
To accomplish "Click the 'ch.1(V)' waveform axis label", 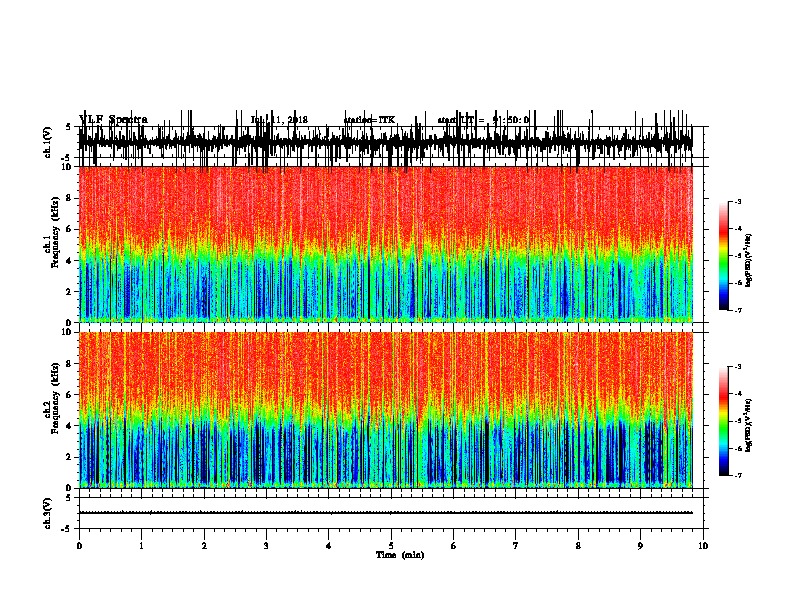I will tap(48, 142).
